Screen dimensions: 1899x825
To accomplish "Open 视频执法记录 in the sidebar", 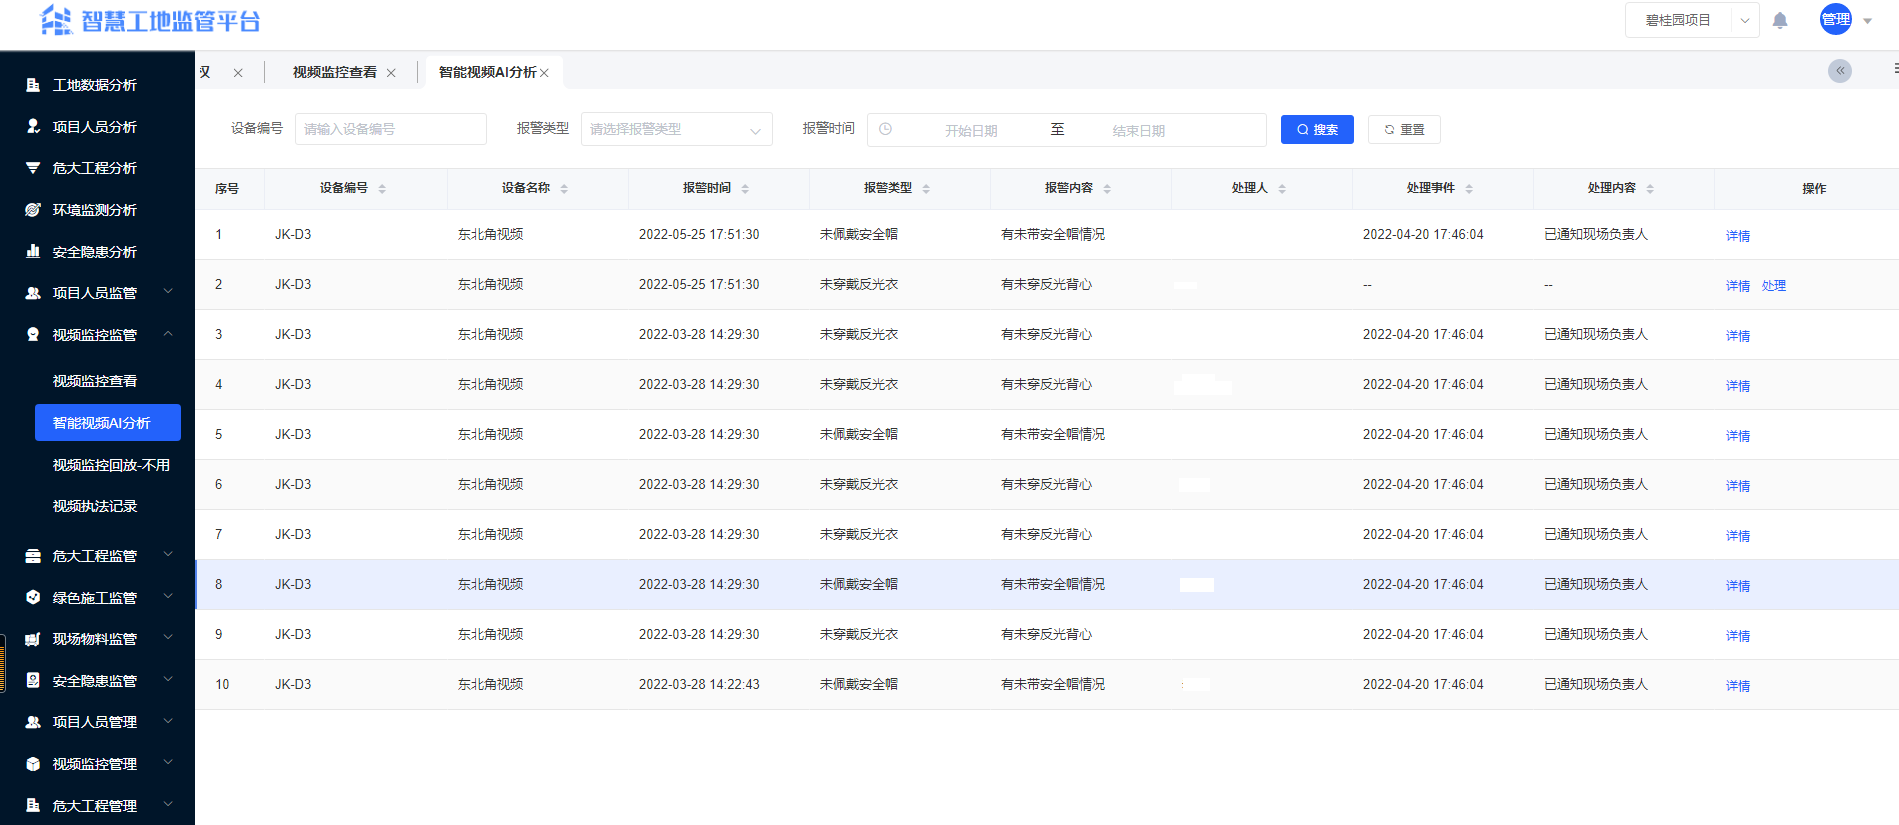I will tap(95, 506).
